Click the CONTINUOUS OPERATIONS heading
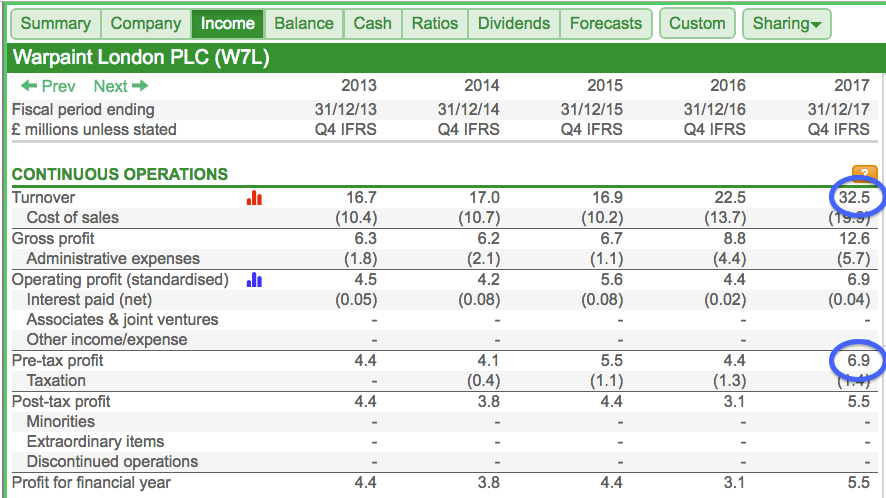 tap(120, 174)
